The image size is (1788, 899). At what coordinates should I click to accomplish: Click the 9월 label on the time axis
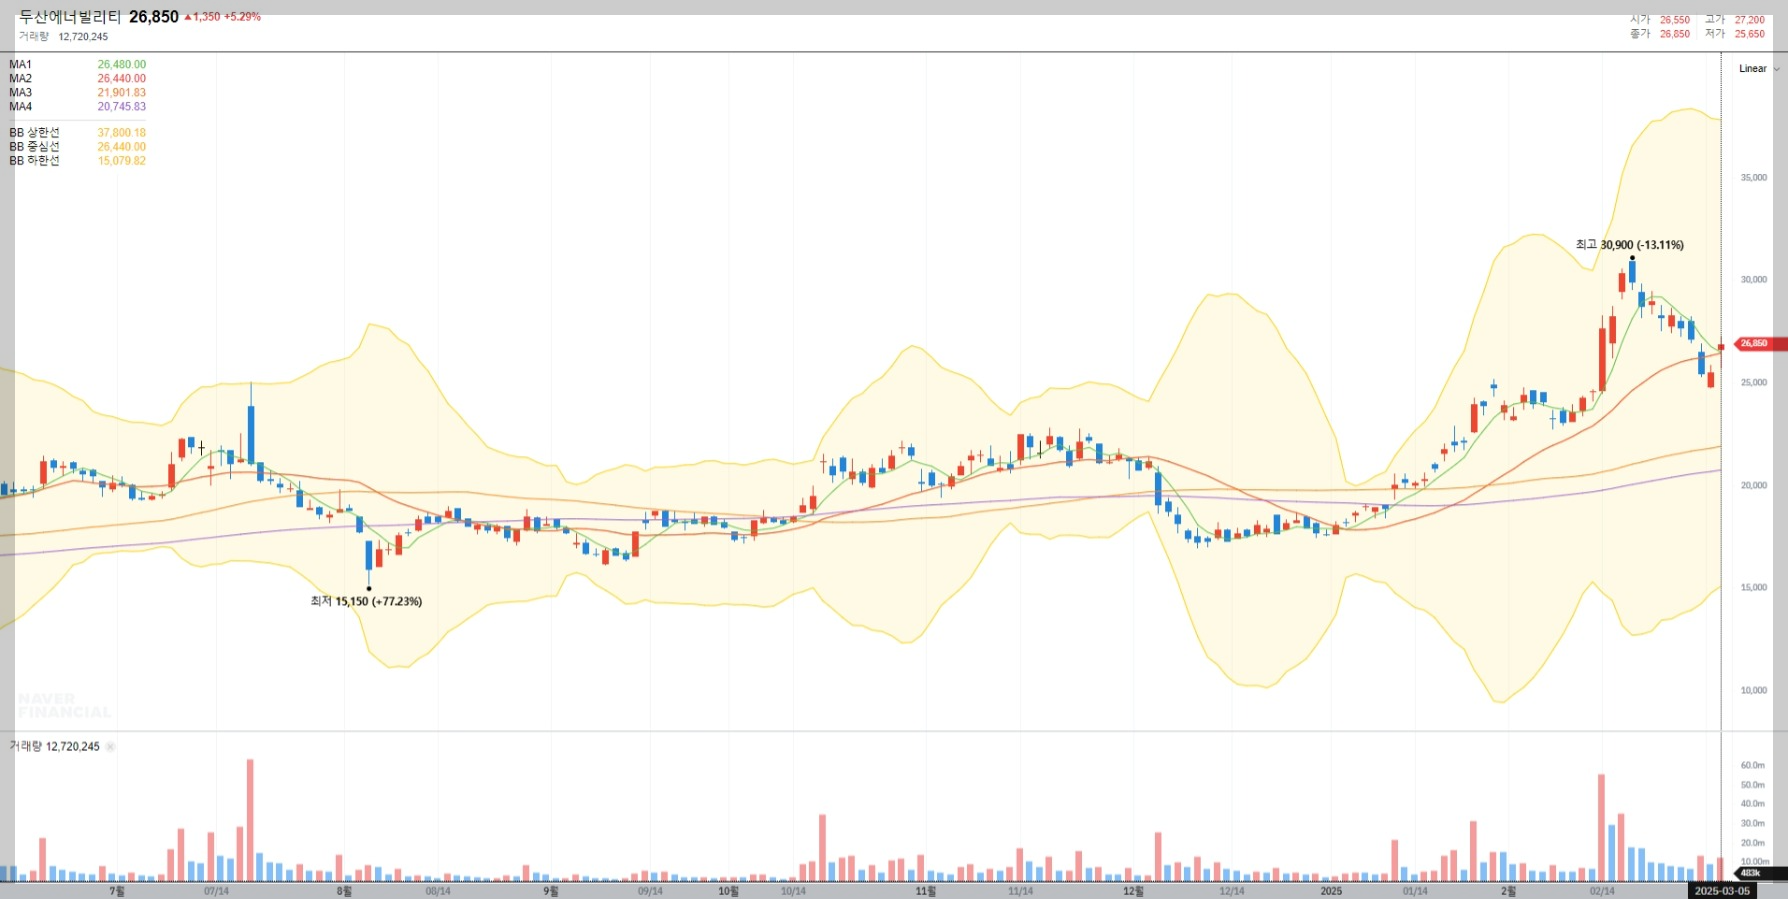click(x=551, y=891)
